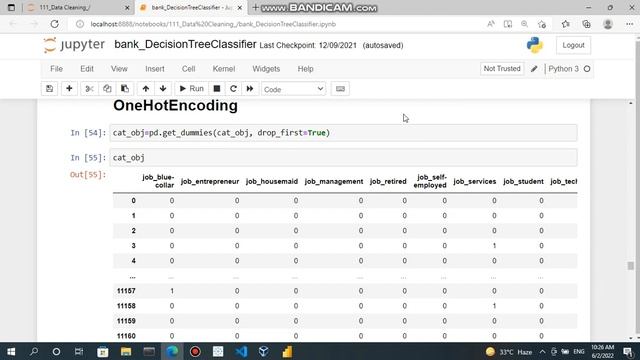The height and width of the screenshot is (360, 640).
Task: Open a new browser tab with plus
Action: [x=256, y=7]
